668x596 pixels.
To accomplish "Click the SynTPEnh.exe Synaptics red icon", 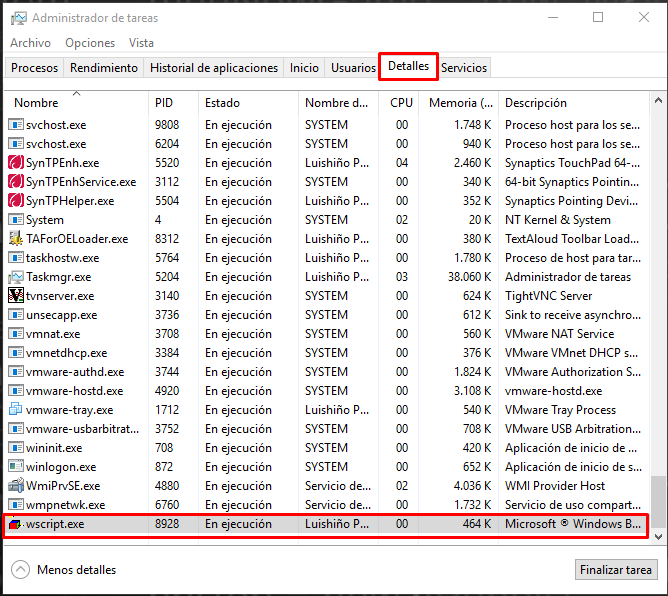I will pos(16,163).
